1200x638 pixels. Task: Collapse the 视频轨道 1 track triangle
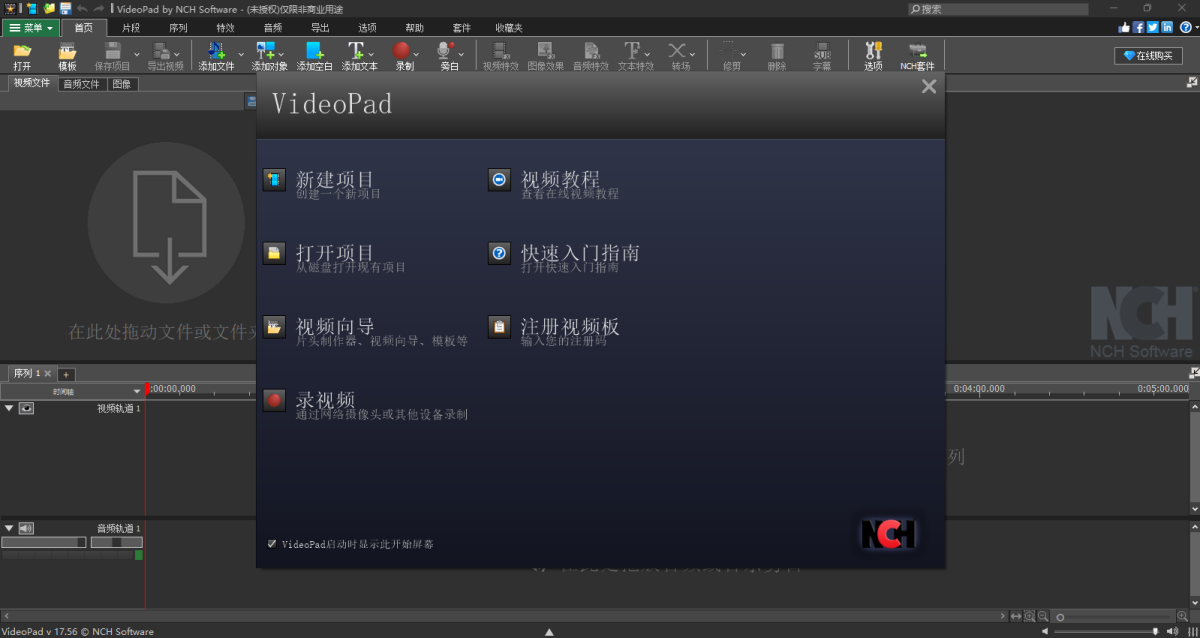(9, 408)
